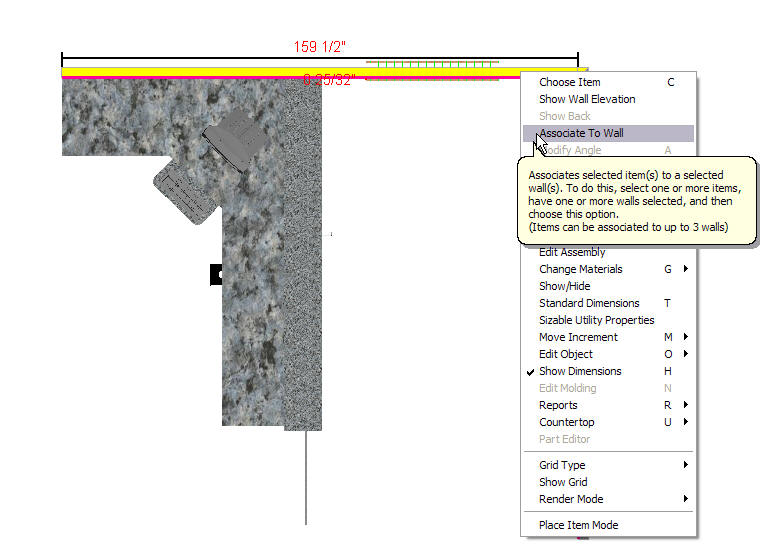The height and width of the screenshot is (555, 760).
Task: Expand arrow beside Move Increment
Action: click(x=686, y=336)
